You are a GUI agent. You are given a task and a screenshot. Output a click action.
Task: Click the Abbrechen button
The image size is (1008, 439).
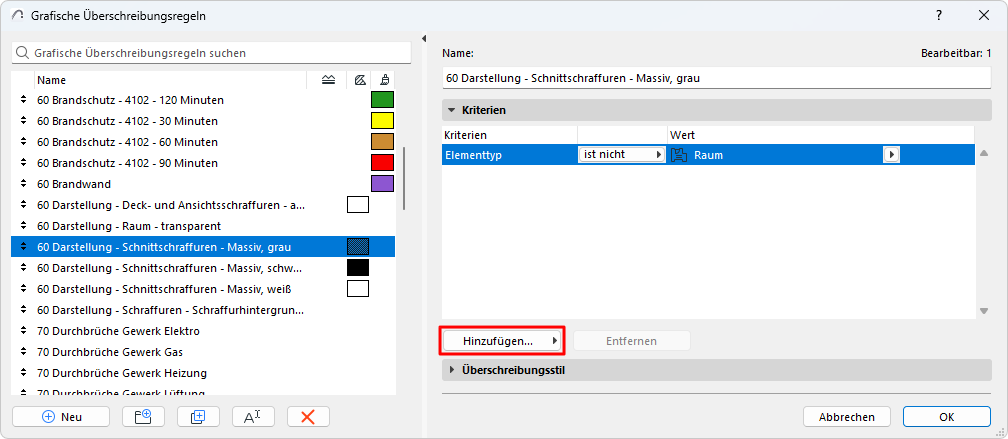(847, 417)
